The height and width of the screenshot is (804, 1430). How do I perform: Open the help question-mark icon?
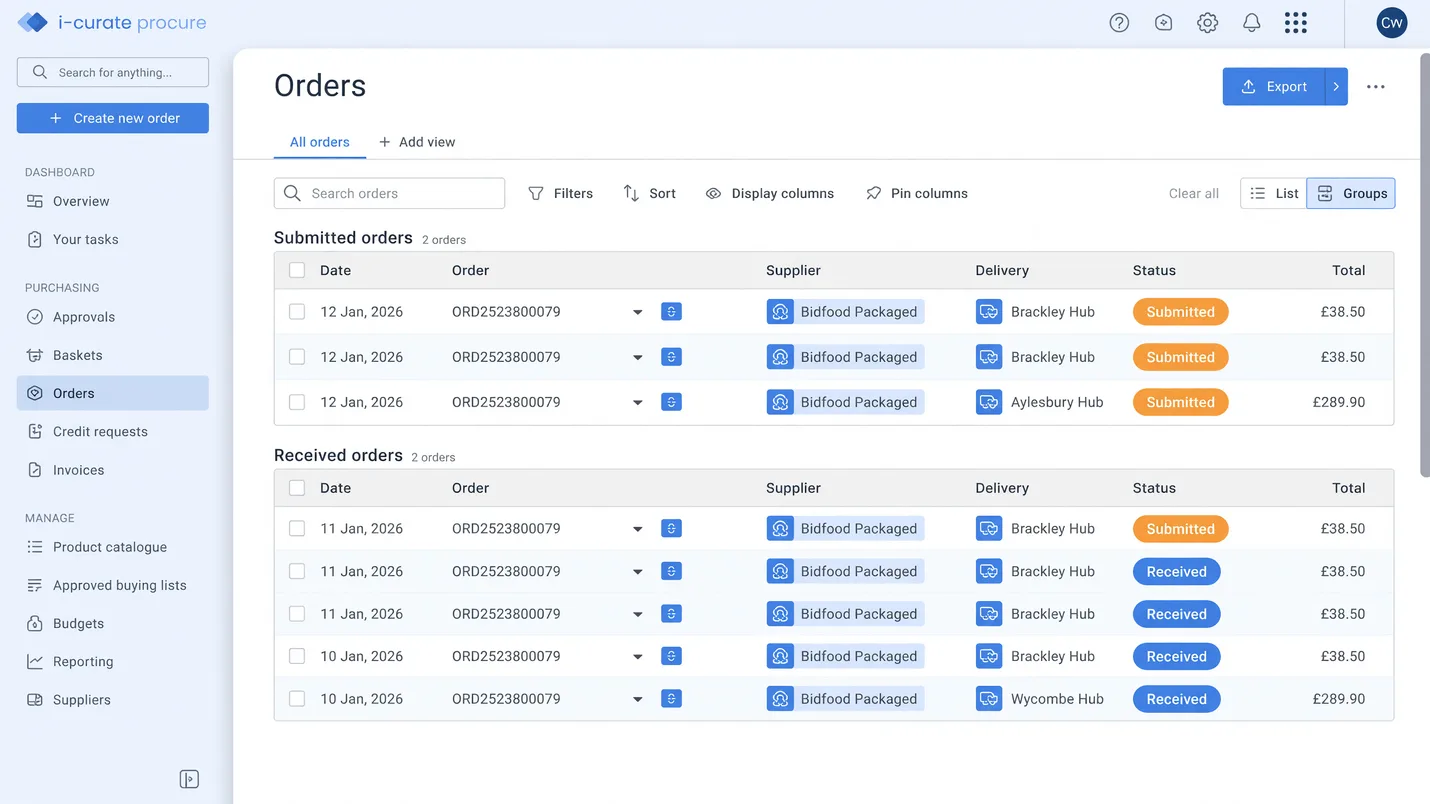tap(1119, 23)
